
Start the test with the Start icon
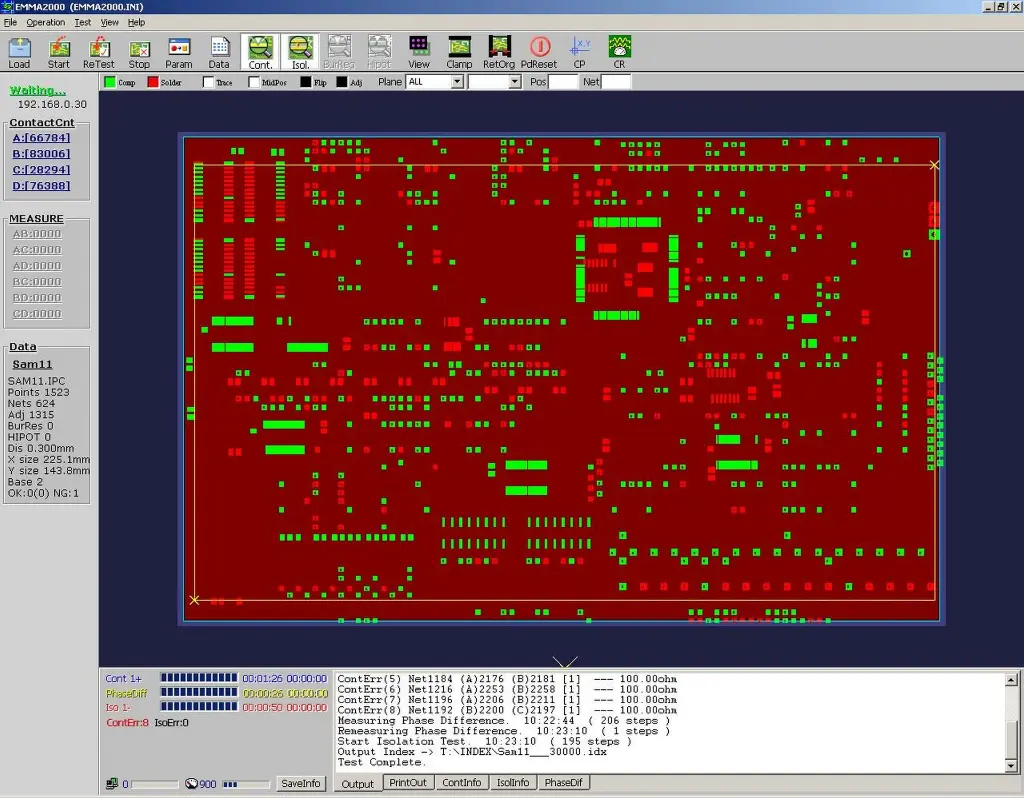[59, 51]
